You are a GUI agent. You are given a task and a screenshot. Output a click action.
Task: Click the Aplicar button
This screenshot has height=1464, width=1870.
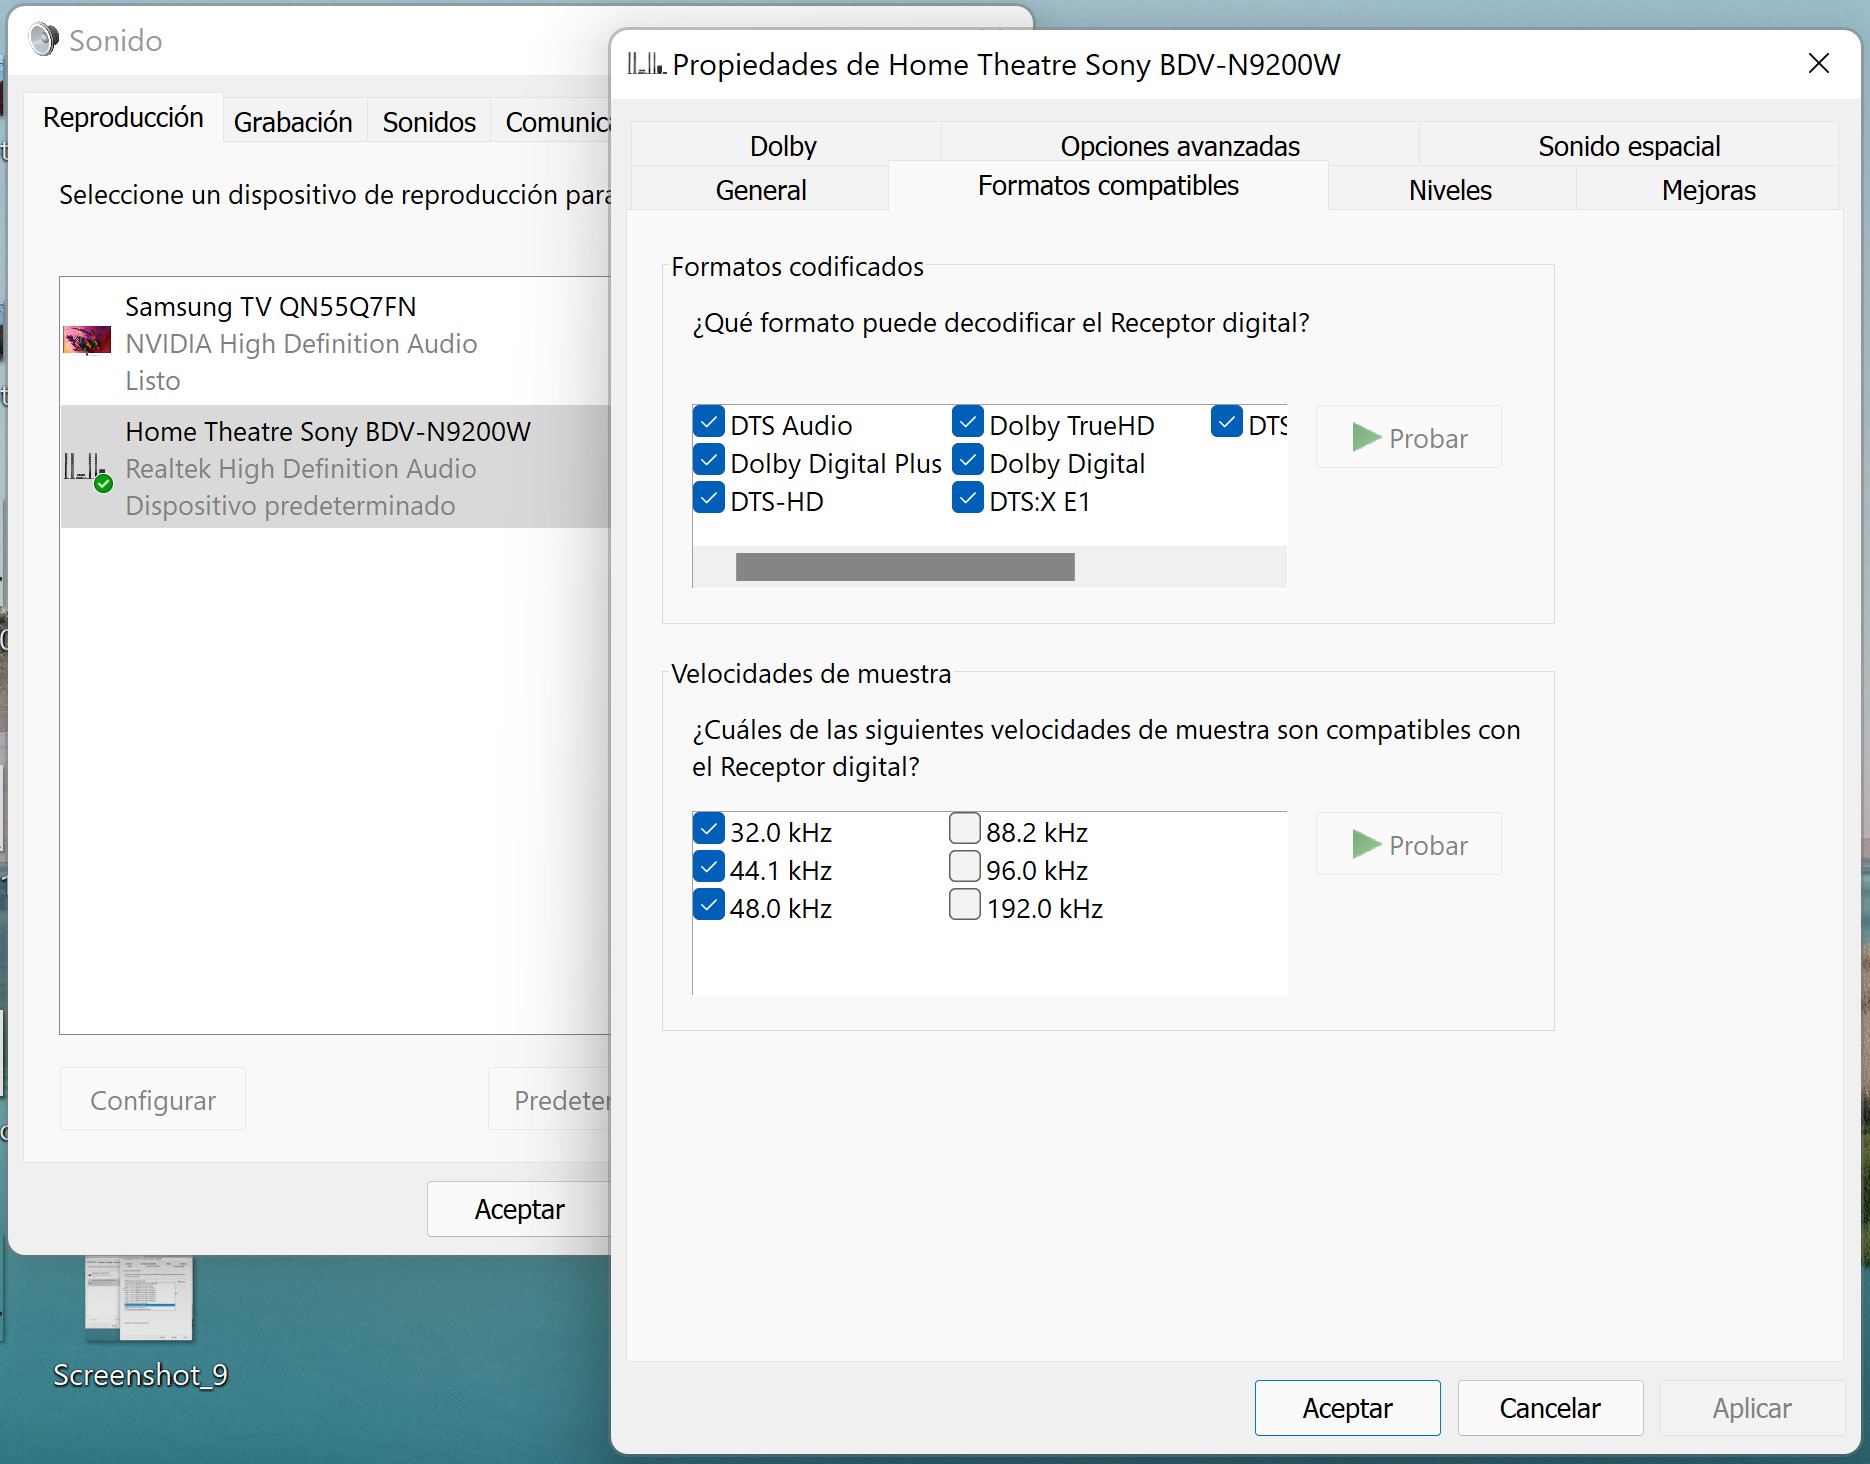tap(1752, 1408)
